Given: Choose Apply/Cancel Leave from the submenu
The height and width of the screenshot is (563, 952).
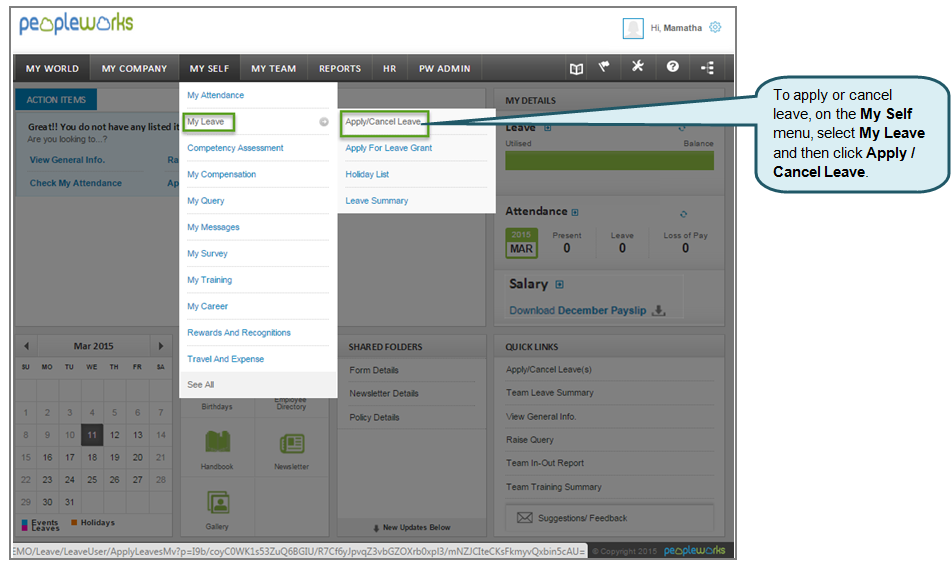Looking at the screenshot, I should [383, 121].
